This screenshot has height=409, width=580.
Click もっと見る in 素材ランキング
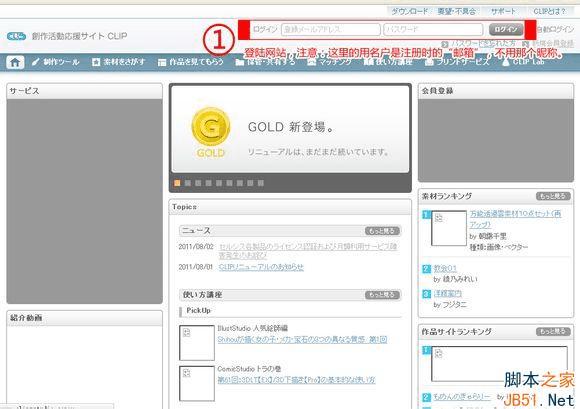(x=553, y=196)
